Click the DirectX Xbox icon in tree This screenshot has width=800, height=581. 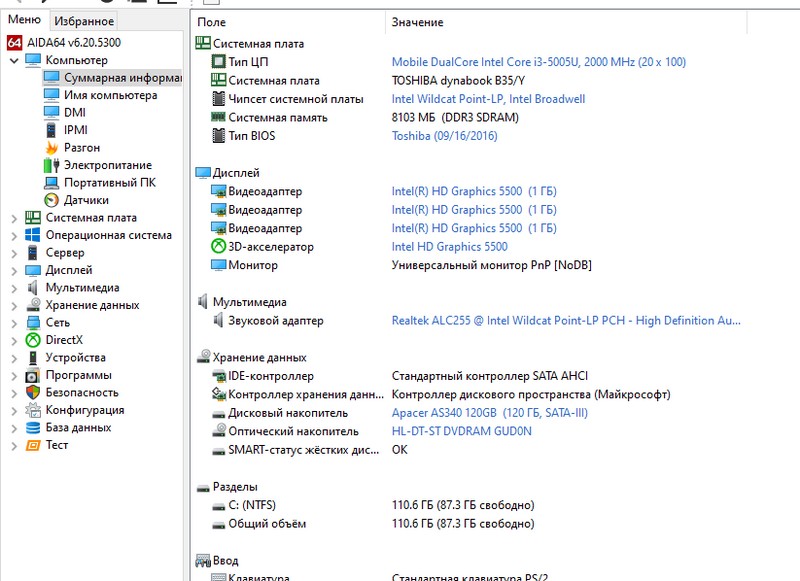(x=33, y=340)
